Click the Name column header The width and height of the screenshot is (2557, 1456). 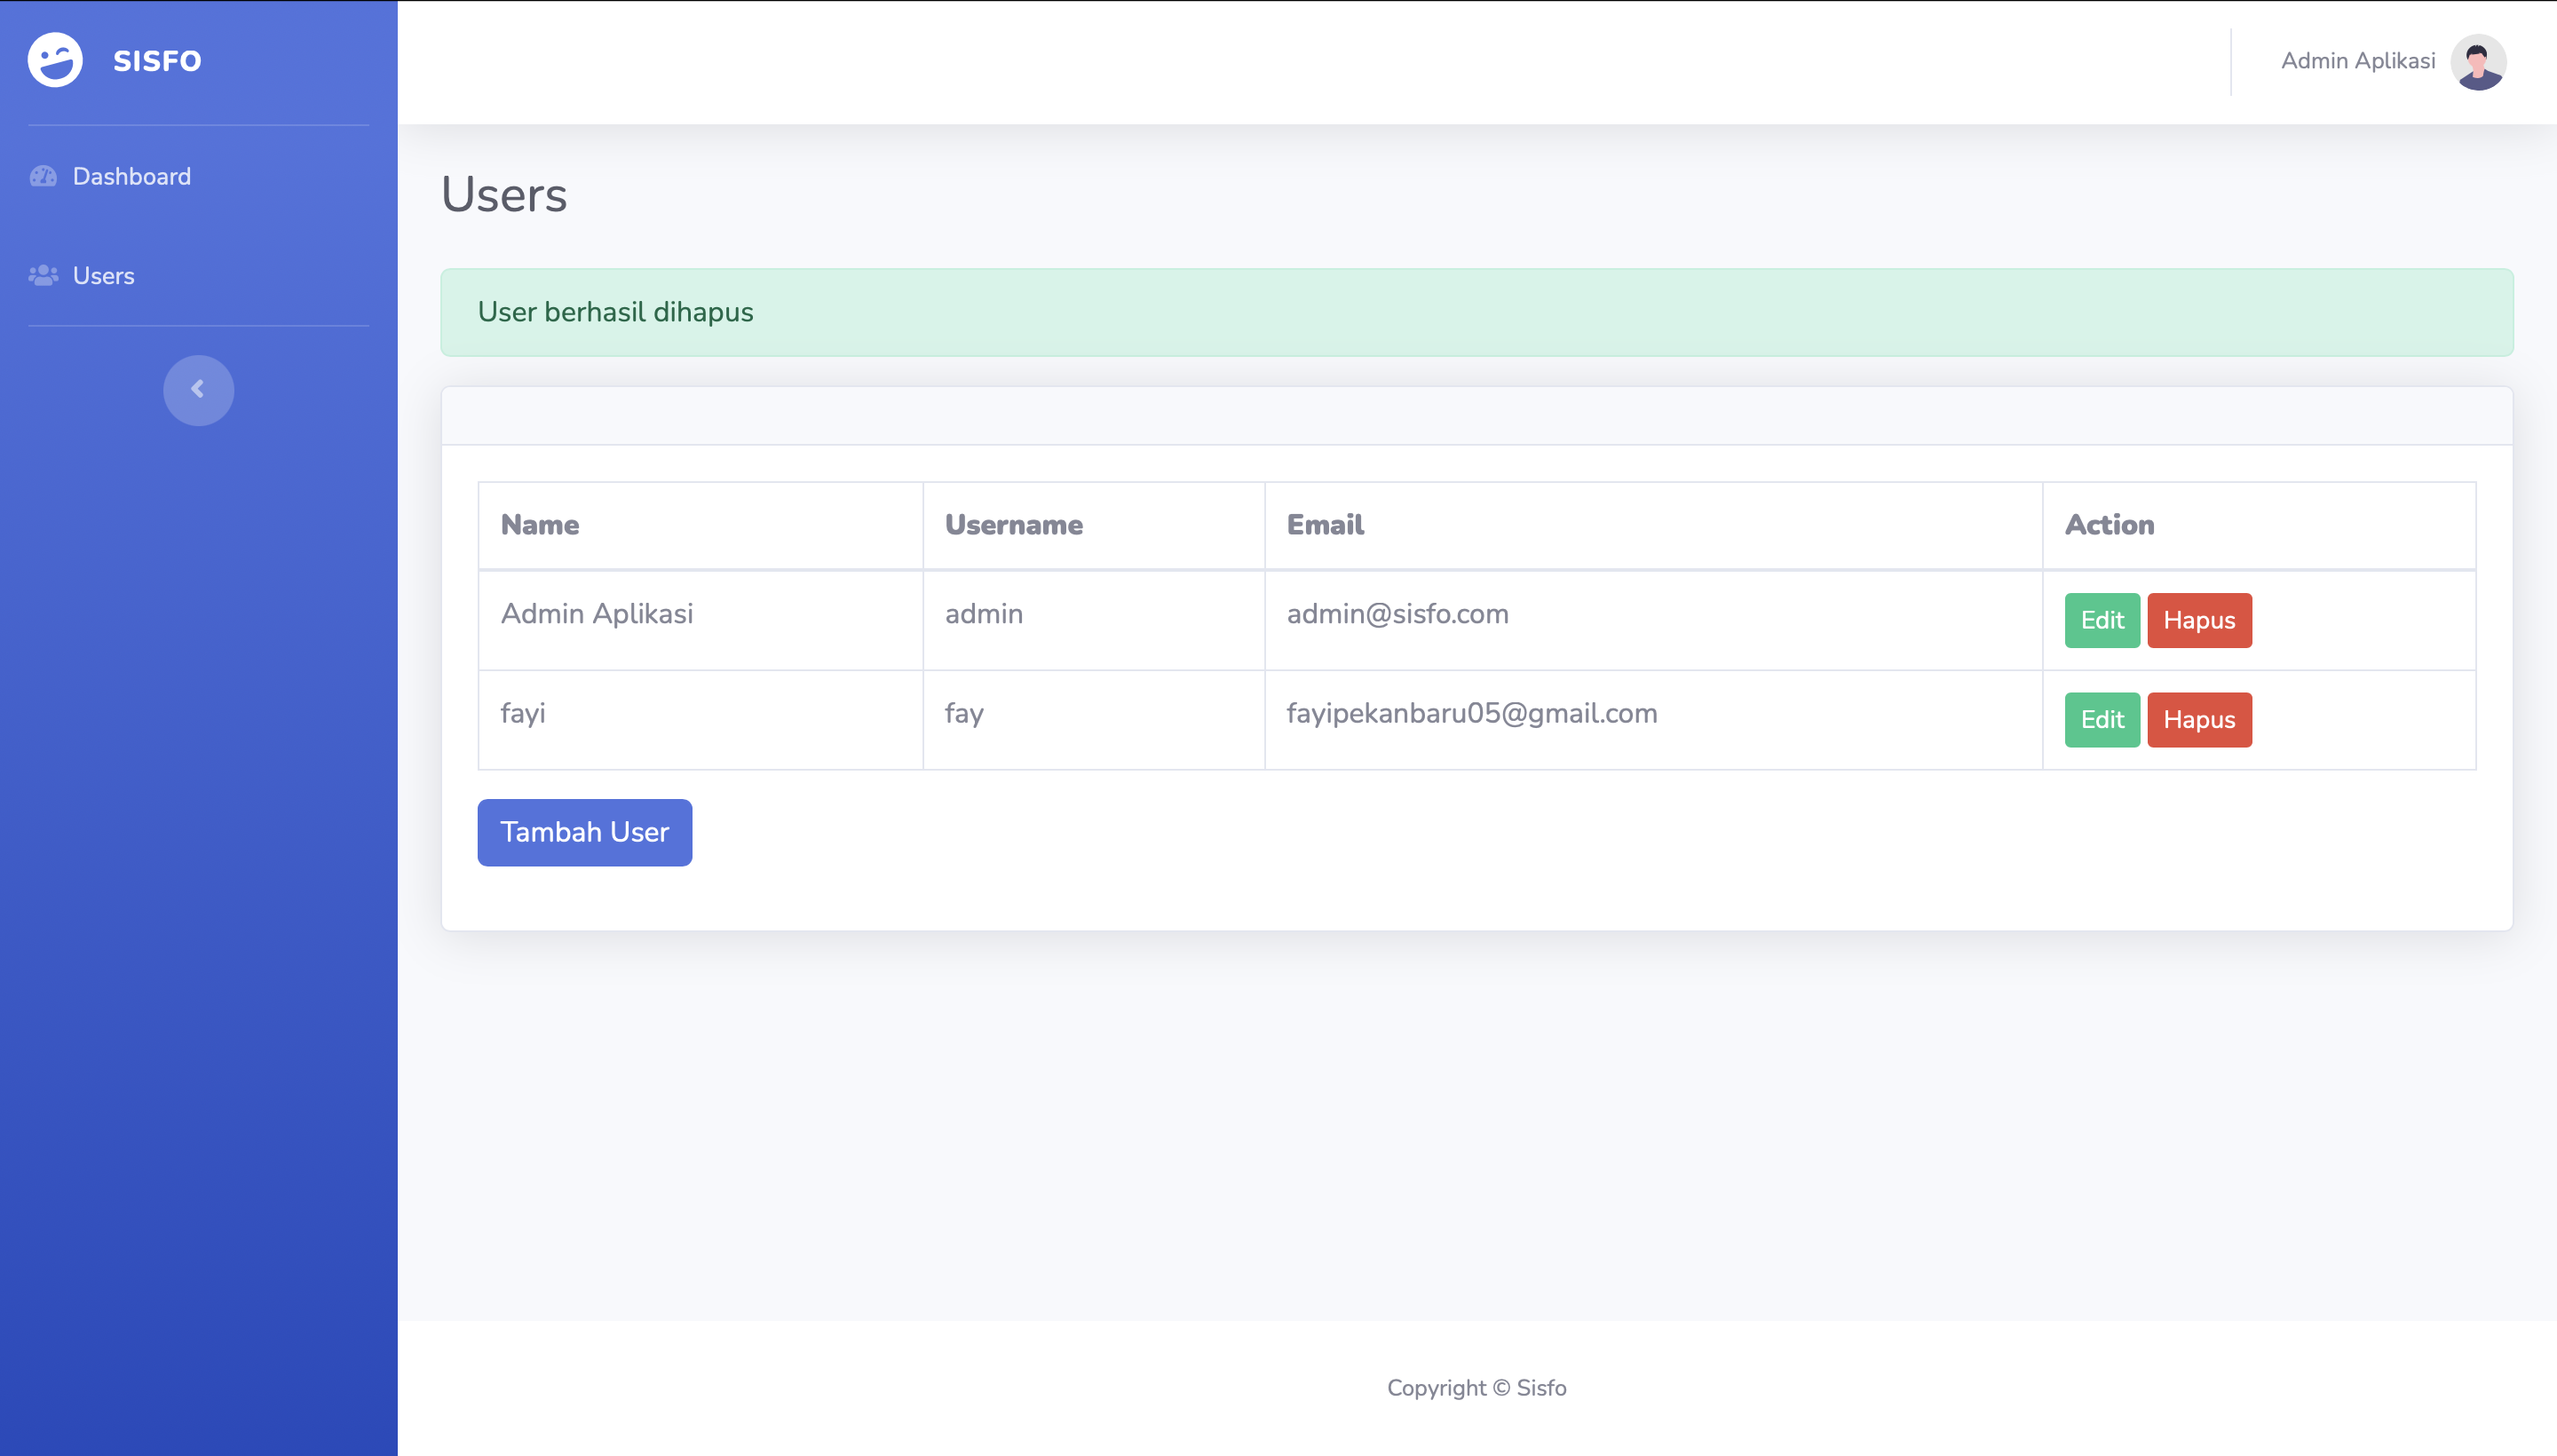coord(540,525)
